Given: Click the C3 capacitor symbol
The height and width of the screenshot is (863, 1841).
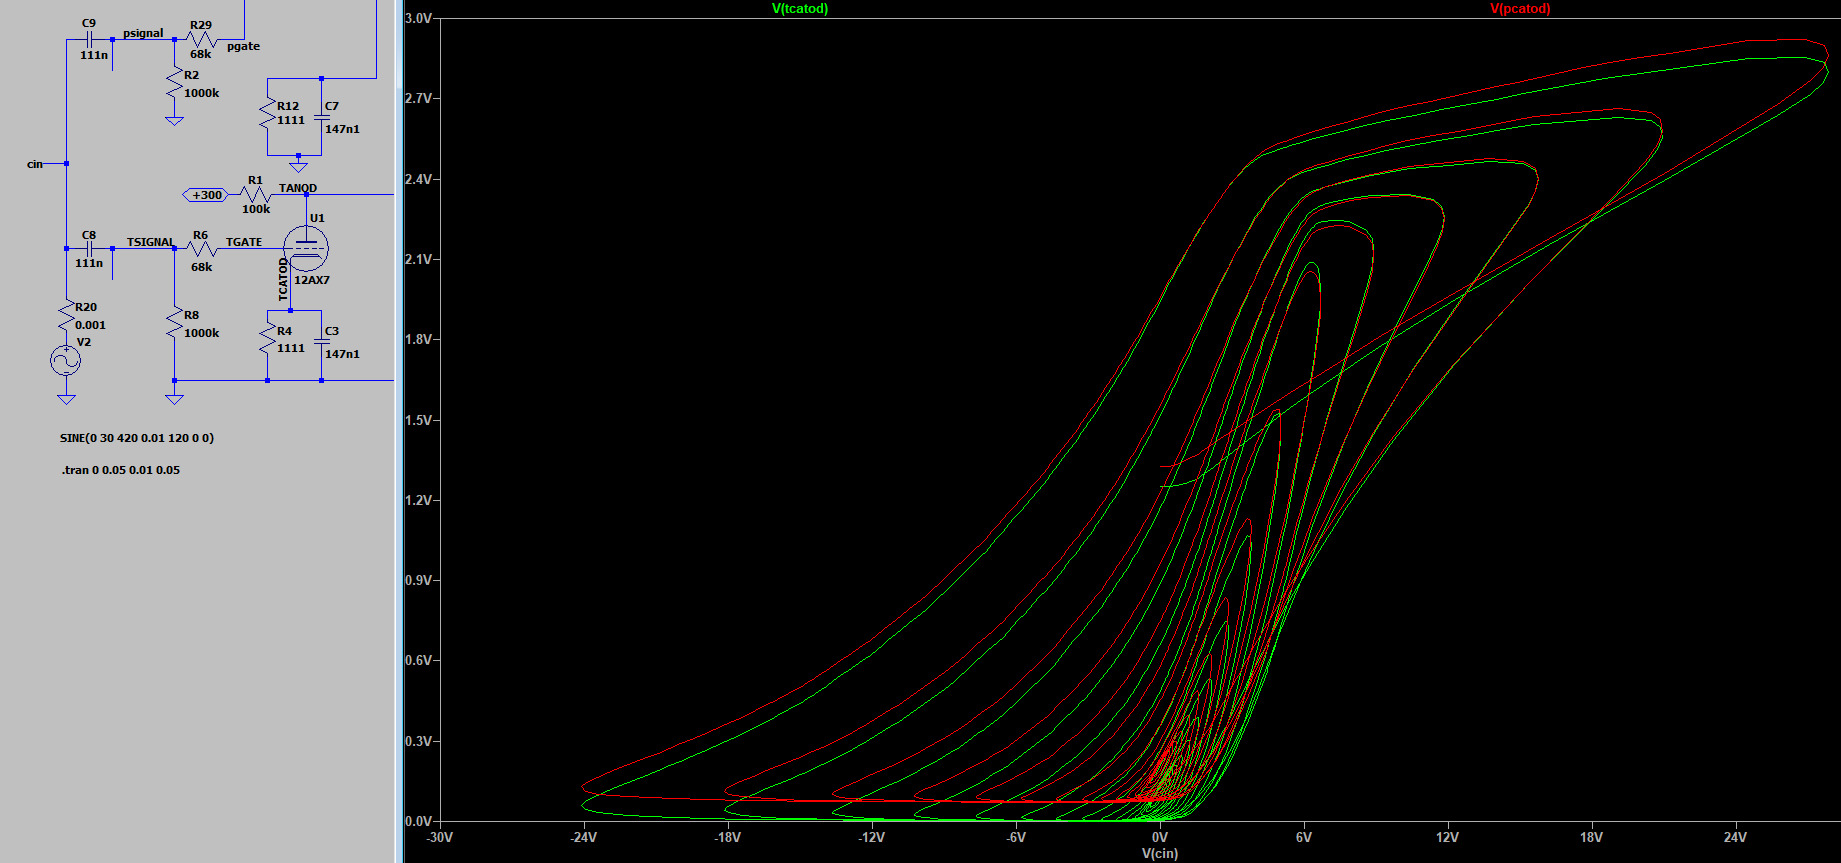Looking at the screenshot, I should 321,342.
